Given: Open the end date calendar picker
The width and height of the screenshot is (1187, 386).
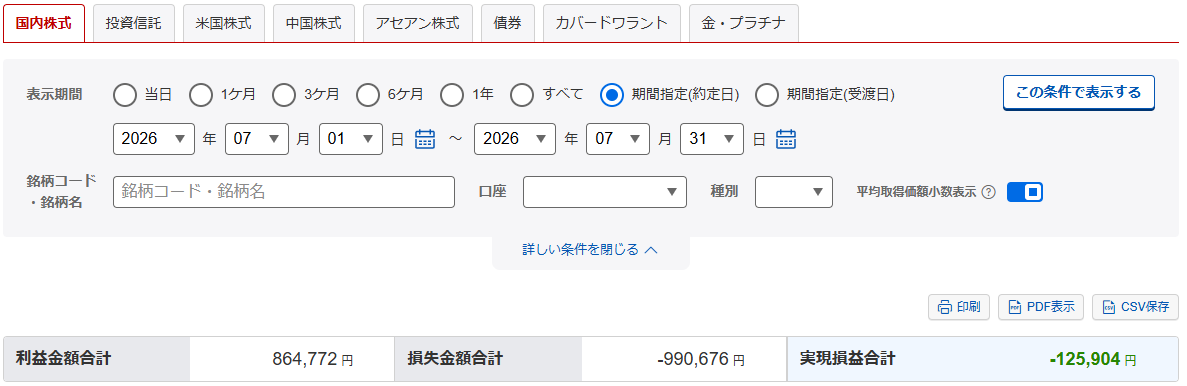Looking at the screenshot, I should tap(787, 139).
